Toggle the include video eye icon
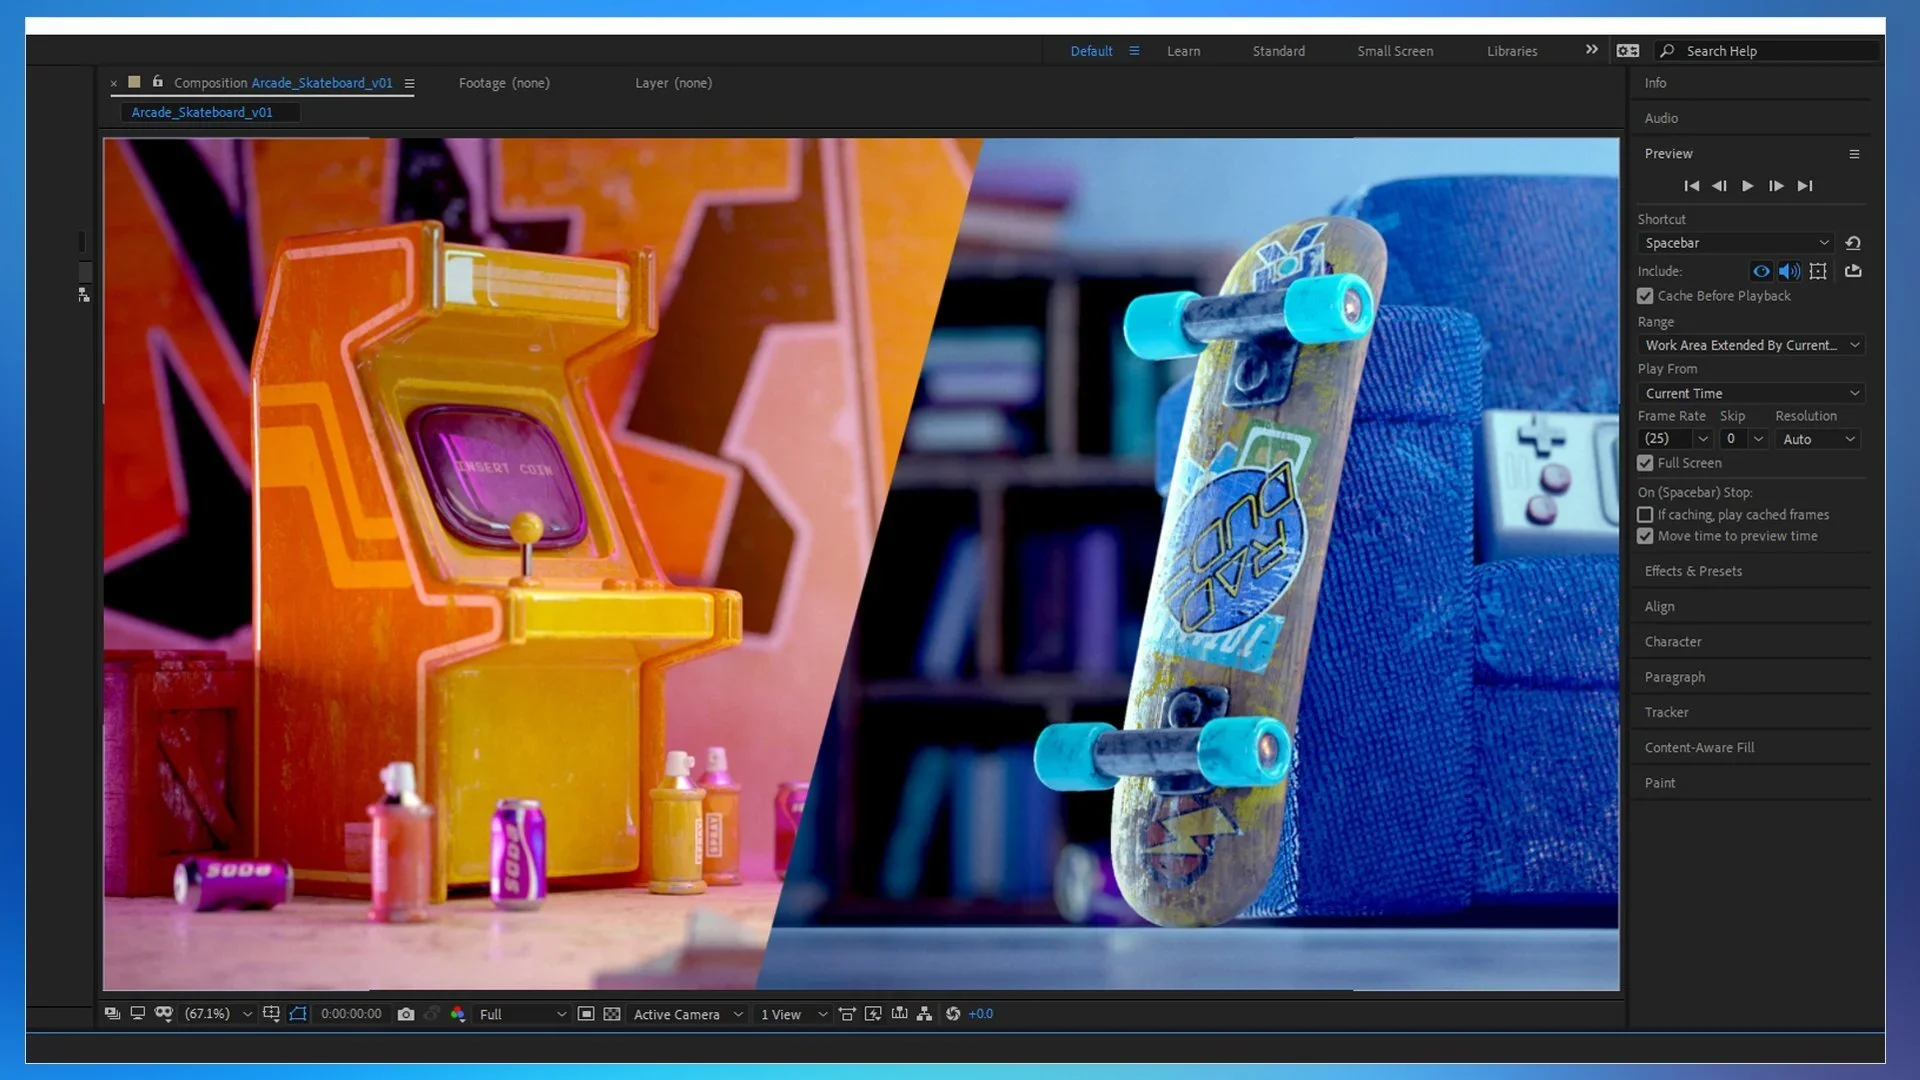1920x1080 pixels. tap(1761, 271)
